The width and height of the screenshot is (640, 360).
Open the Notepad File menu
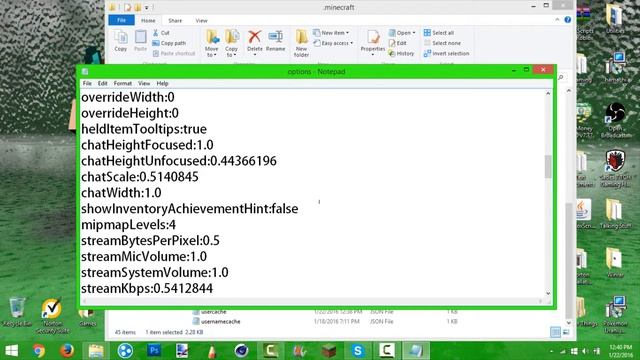click(87, 83)
